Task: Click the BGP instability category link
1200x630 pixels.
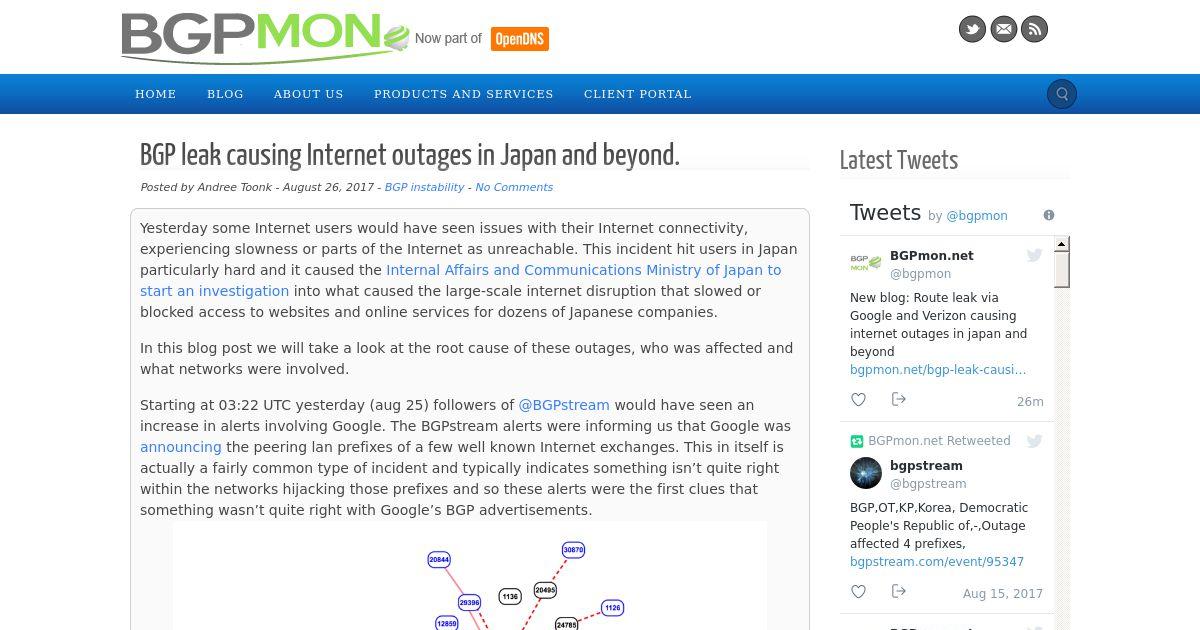Action: click(x=424, y=187)
